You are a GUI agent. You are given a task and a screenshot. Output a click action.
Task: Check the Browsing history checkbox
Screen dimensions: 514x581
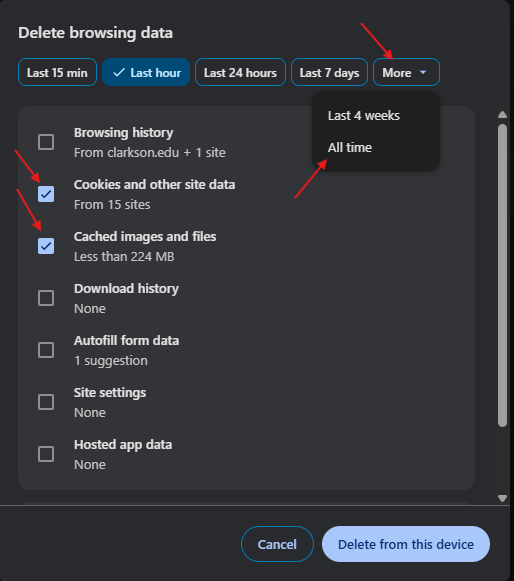click(46, 142)
